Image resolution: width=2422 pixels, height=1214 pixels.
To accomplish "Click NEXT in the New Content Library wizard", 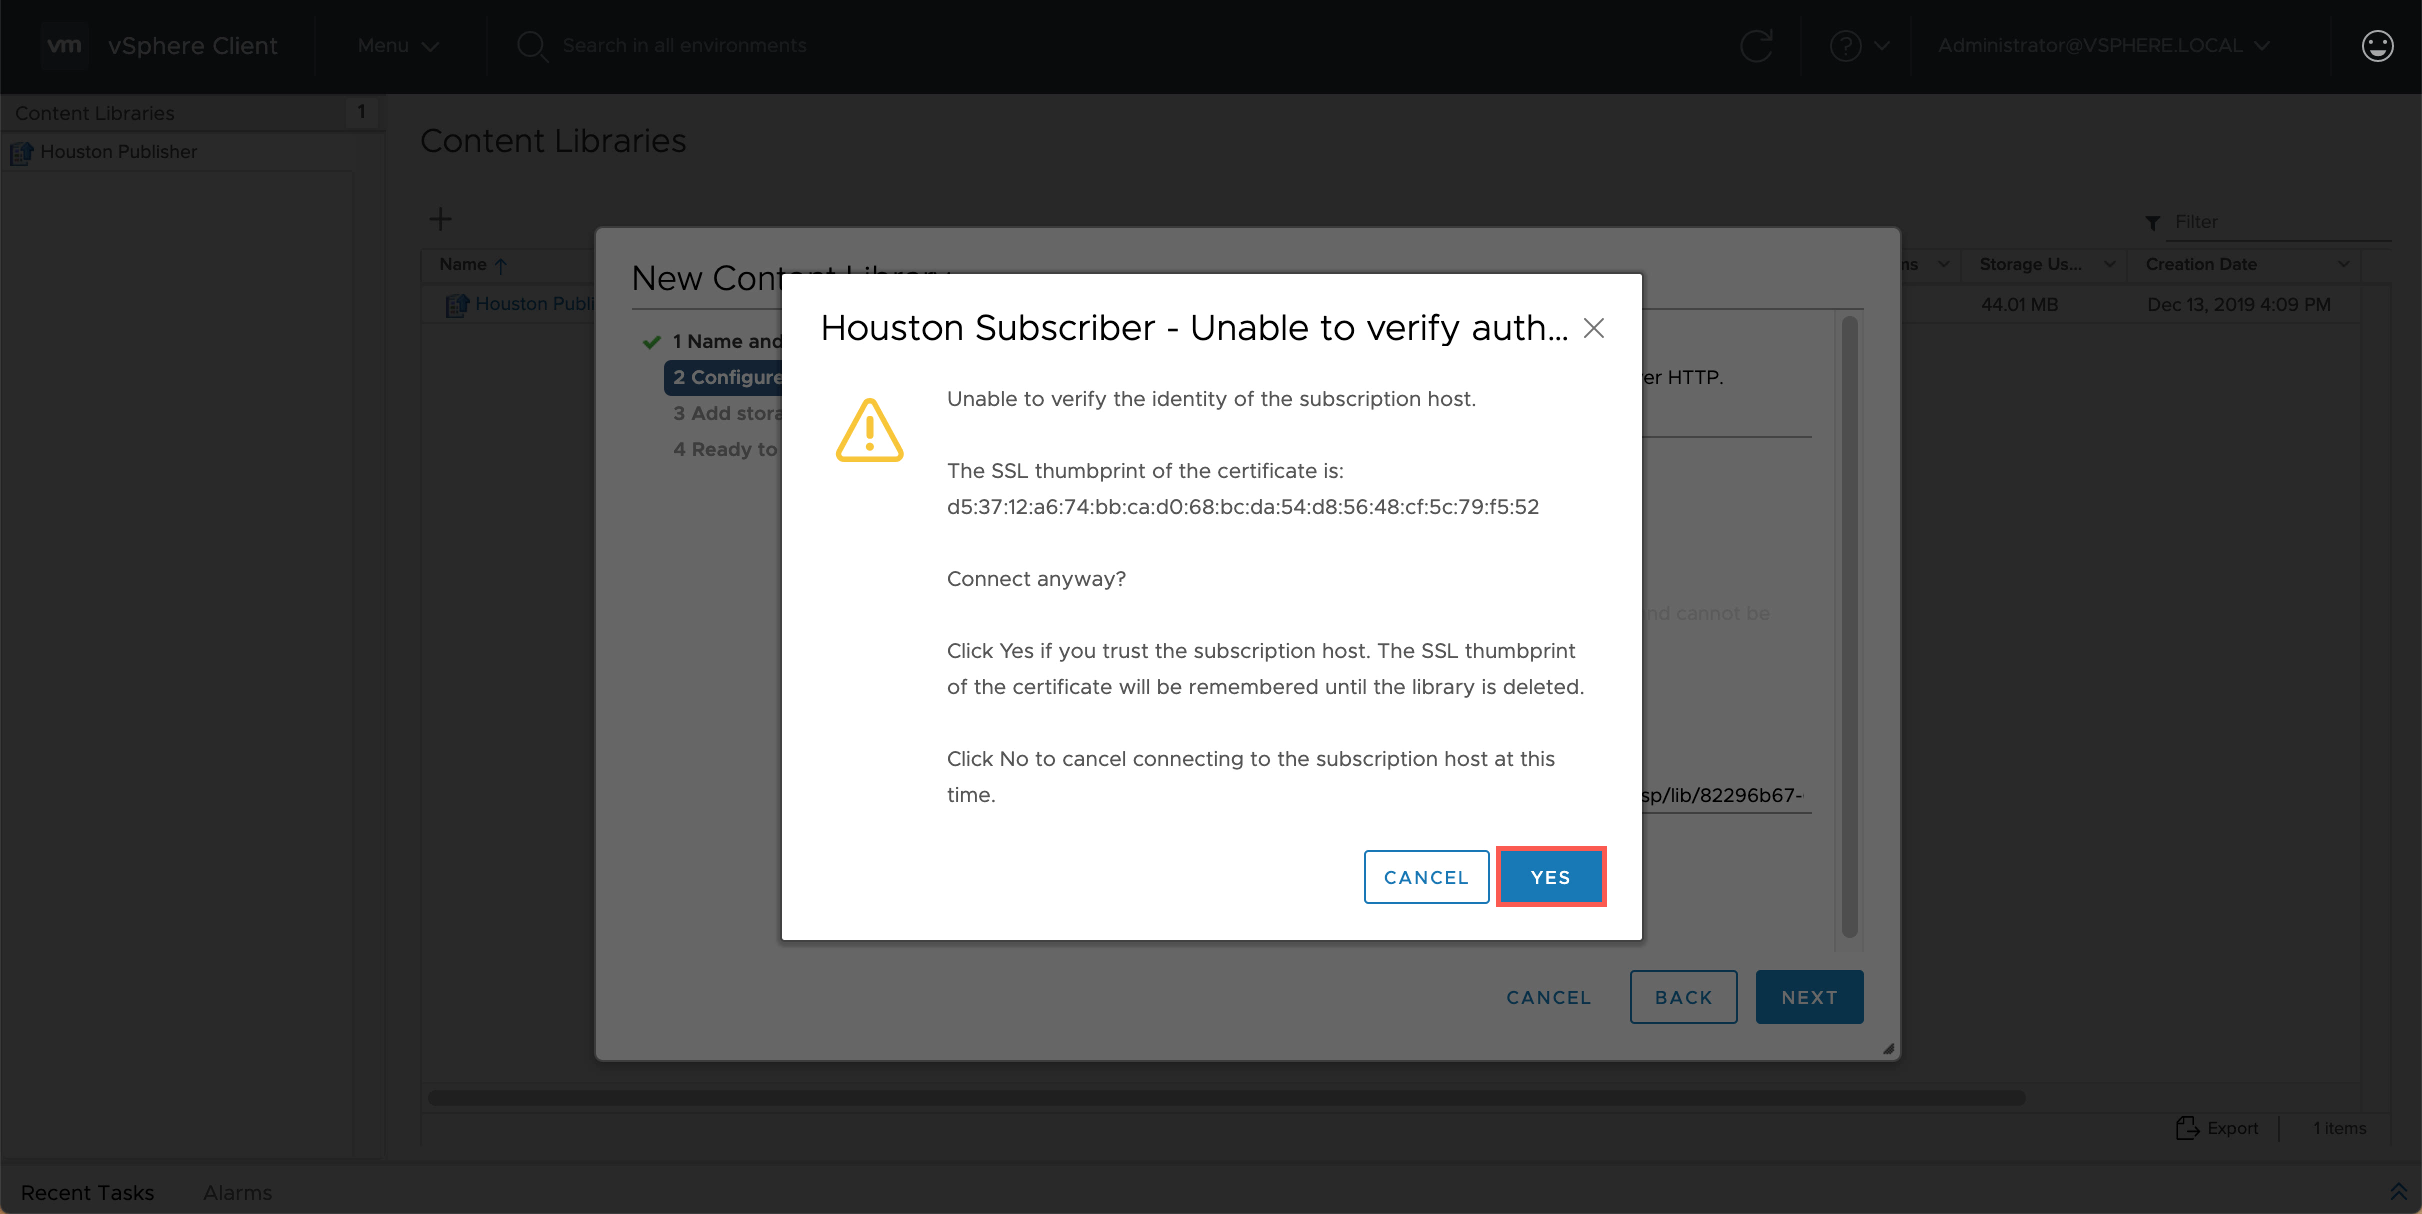I will (1809, 997).
